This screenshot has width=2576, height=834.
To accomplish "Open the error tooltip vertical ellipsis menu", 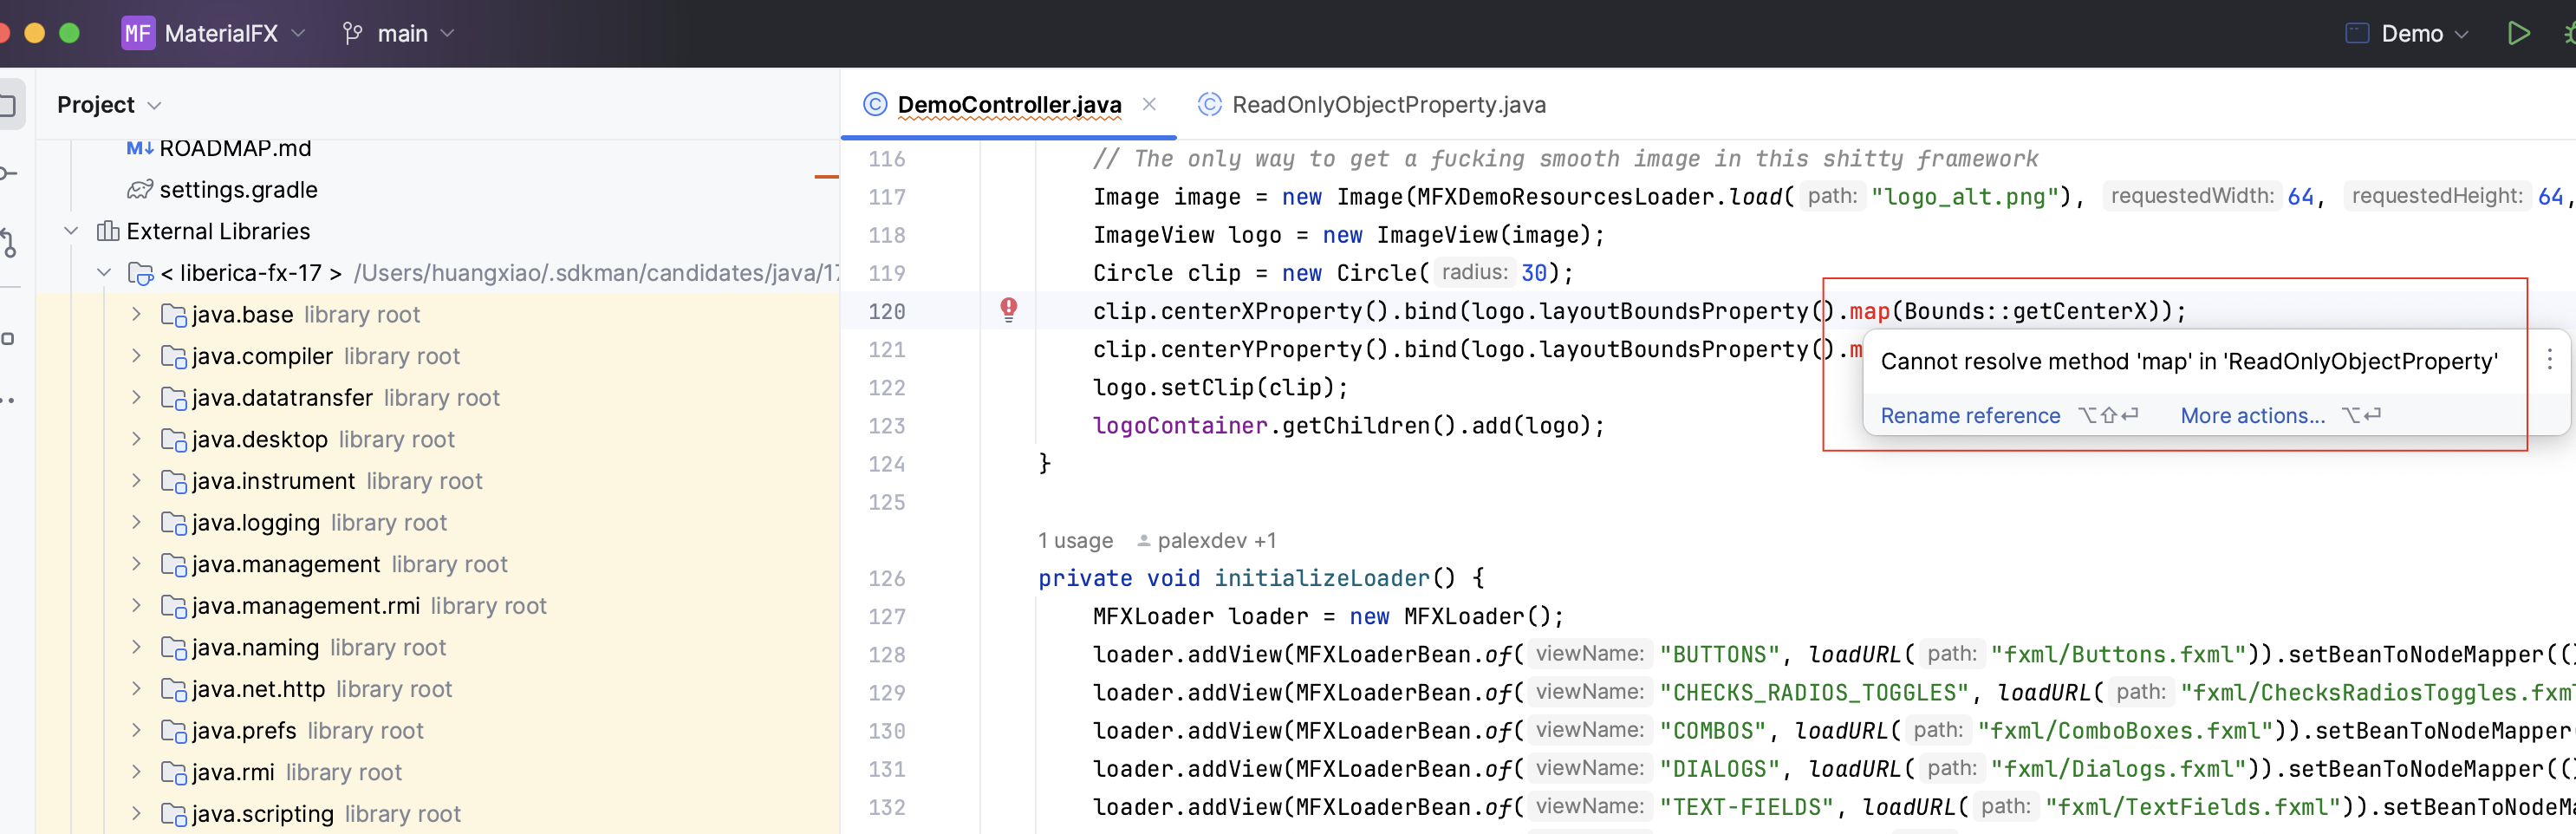I will click(2551, 359).
